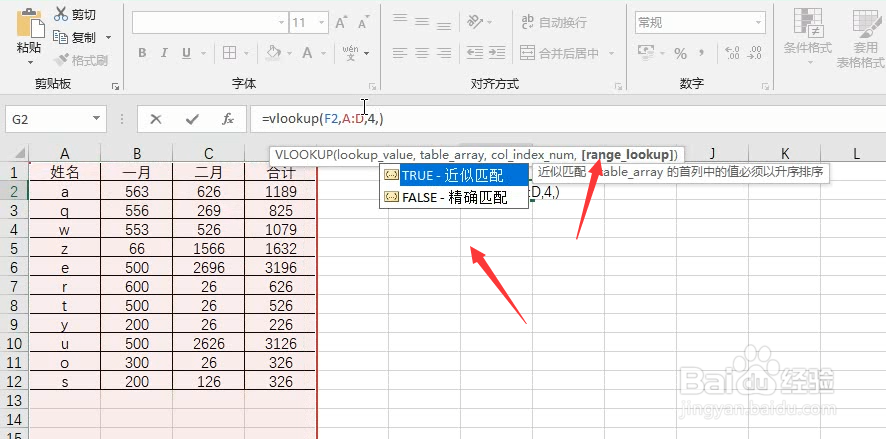Open format as table (套用表格格式)
This screenshot has width=886, height=439.
click(x=861, y=38)
